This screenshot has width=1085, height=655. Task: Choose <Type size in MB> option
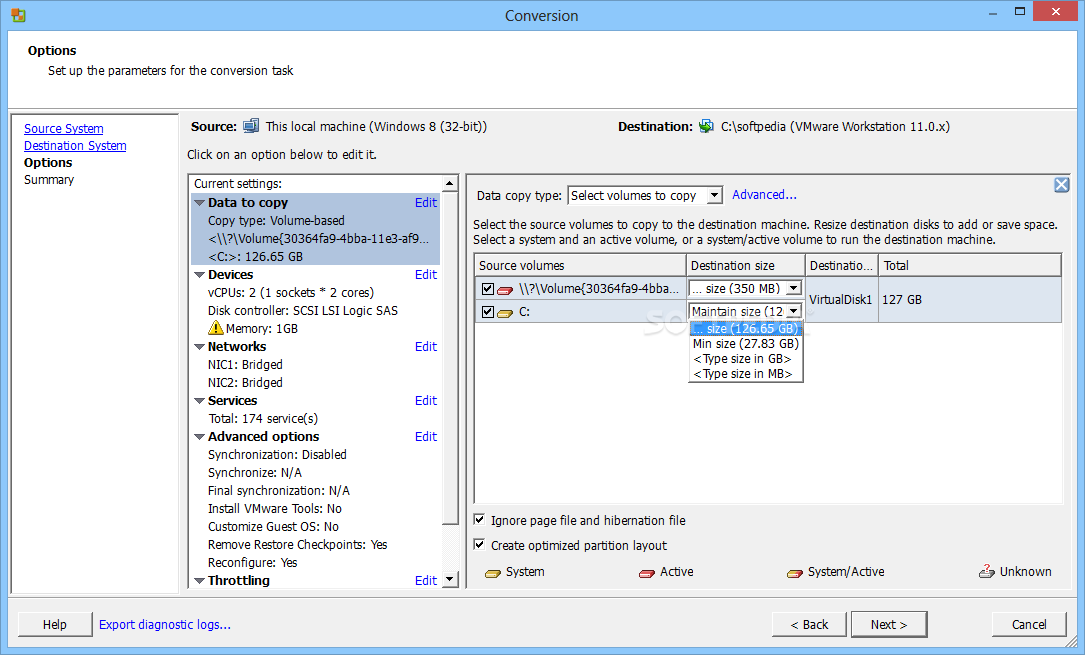coord(745,374)
